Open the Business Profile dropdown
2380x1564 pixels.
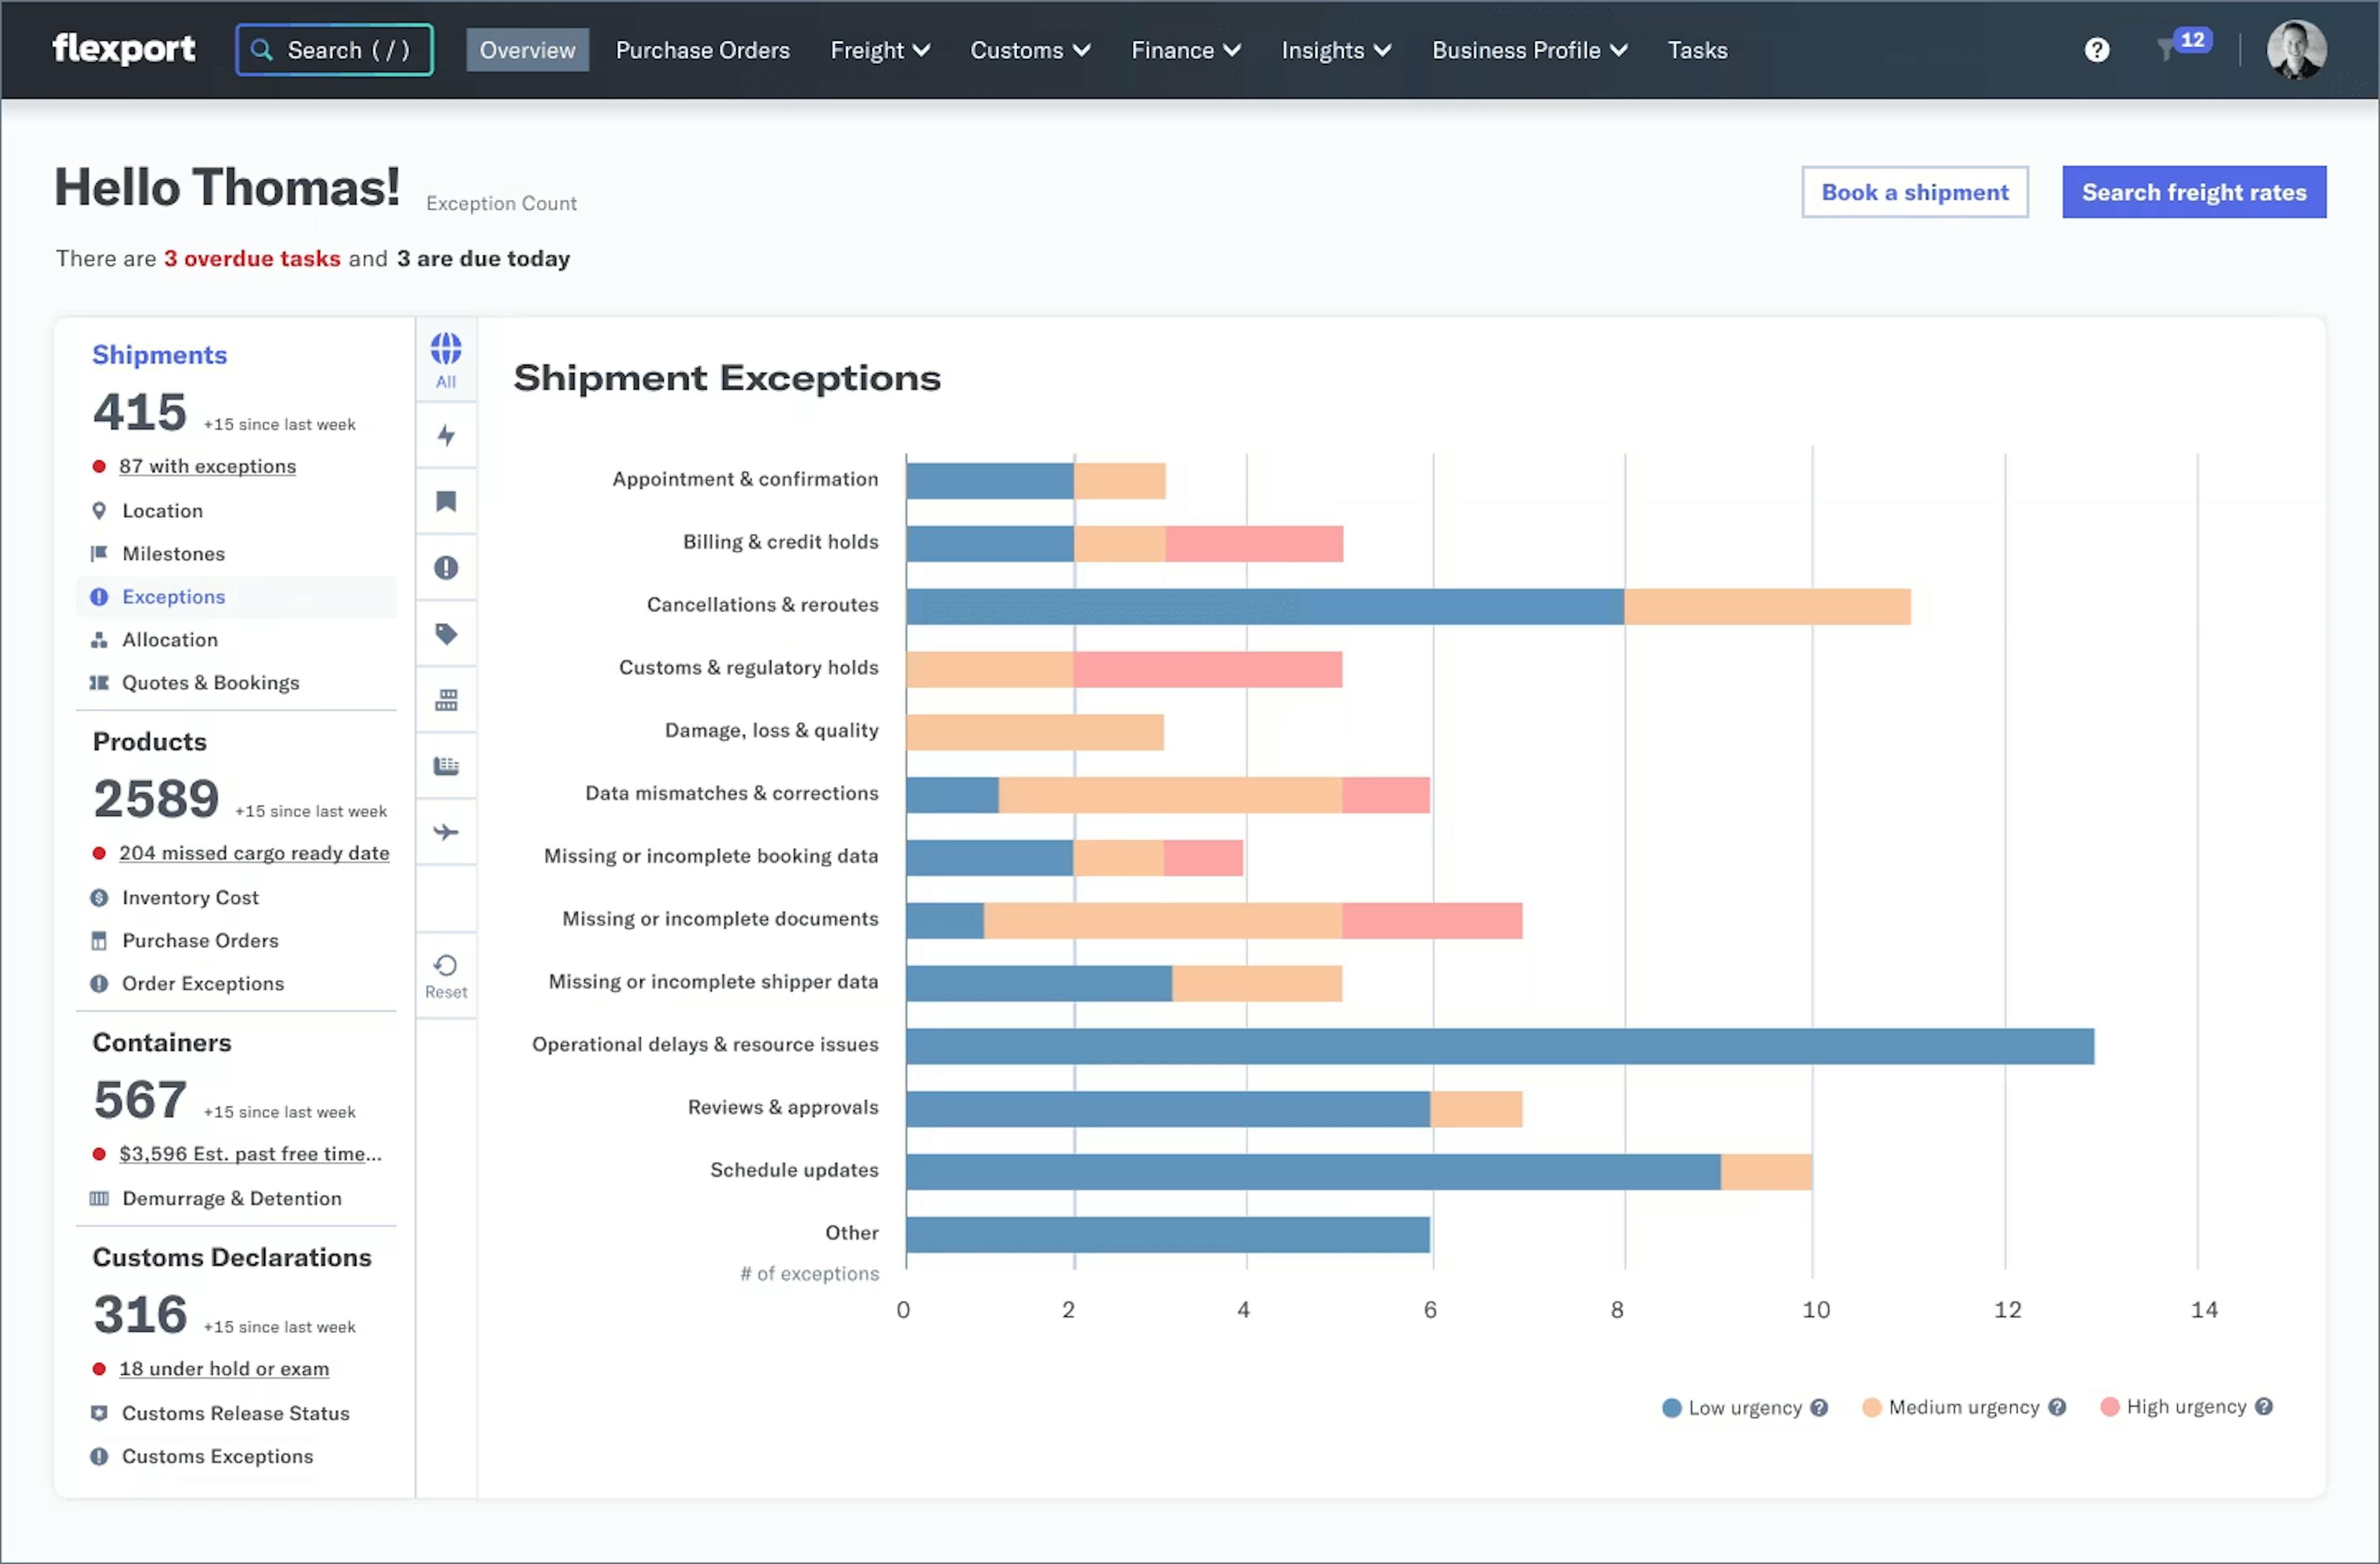point(1528,49)
